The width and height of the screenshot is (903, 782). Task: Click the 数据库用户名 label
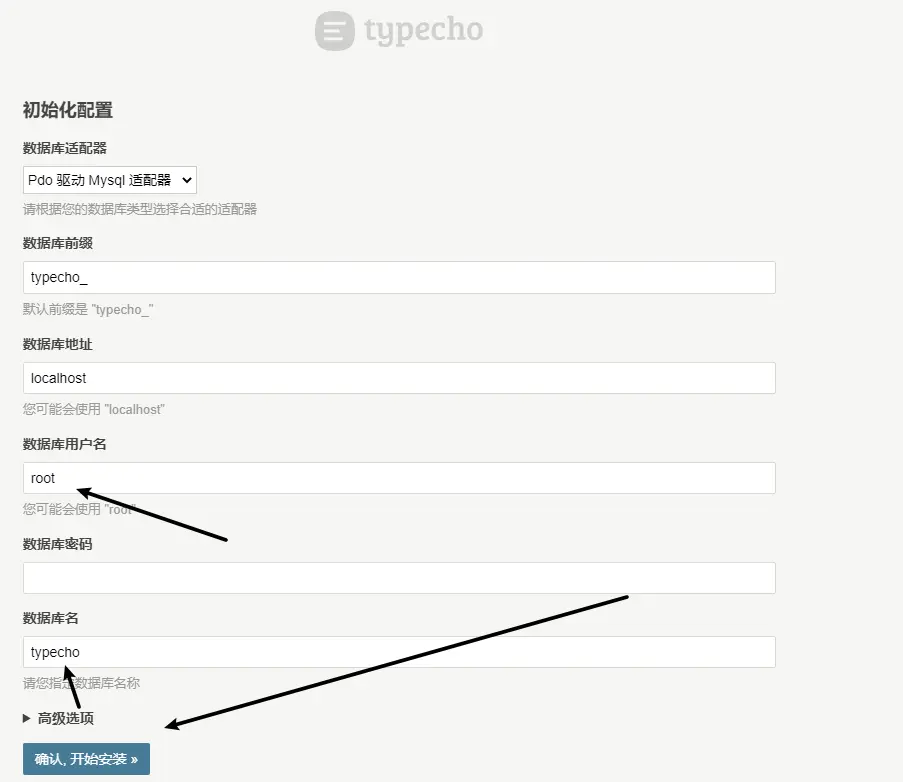pyautogui.click(x=64, y=444)
